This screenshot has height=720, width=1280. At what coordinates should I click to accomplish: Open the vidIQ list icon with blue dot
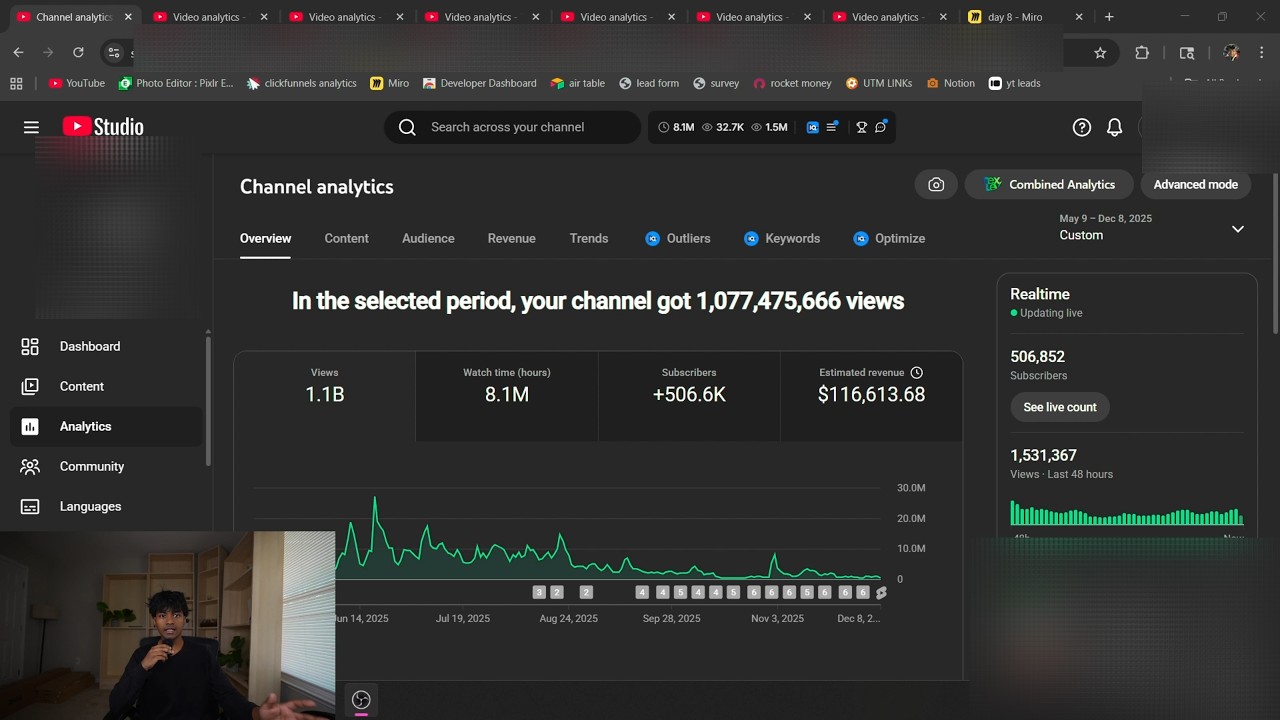click(832, 127)
